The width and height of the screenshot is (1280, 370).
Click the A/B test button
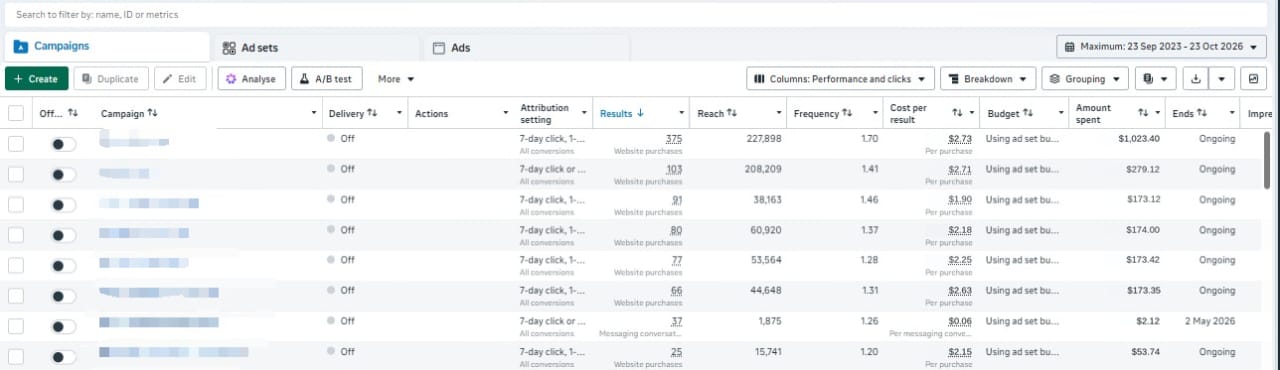(x=327, y=78)
